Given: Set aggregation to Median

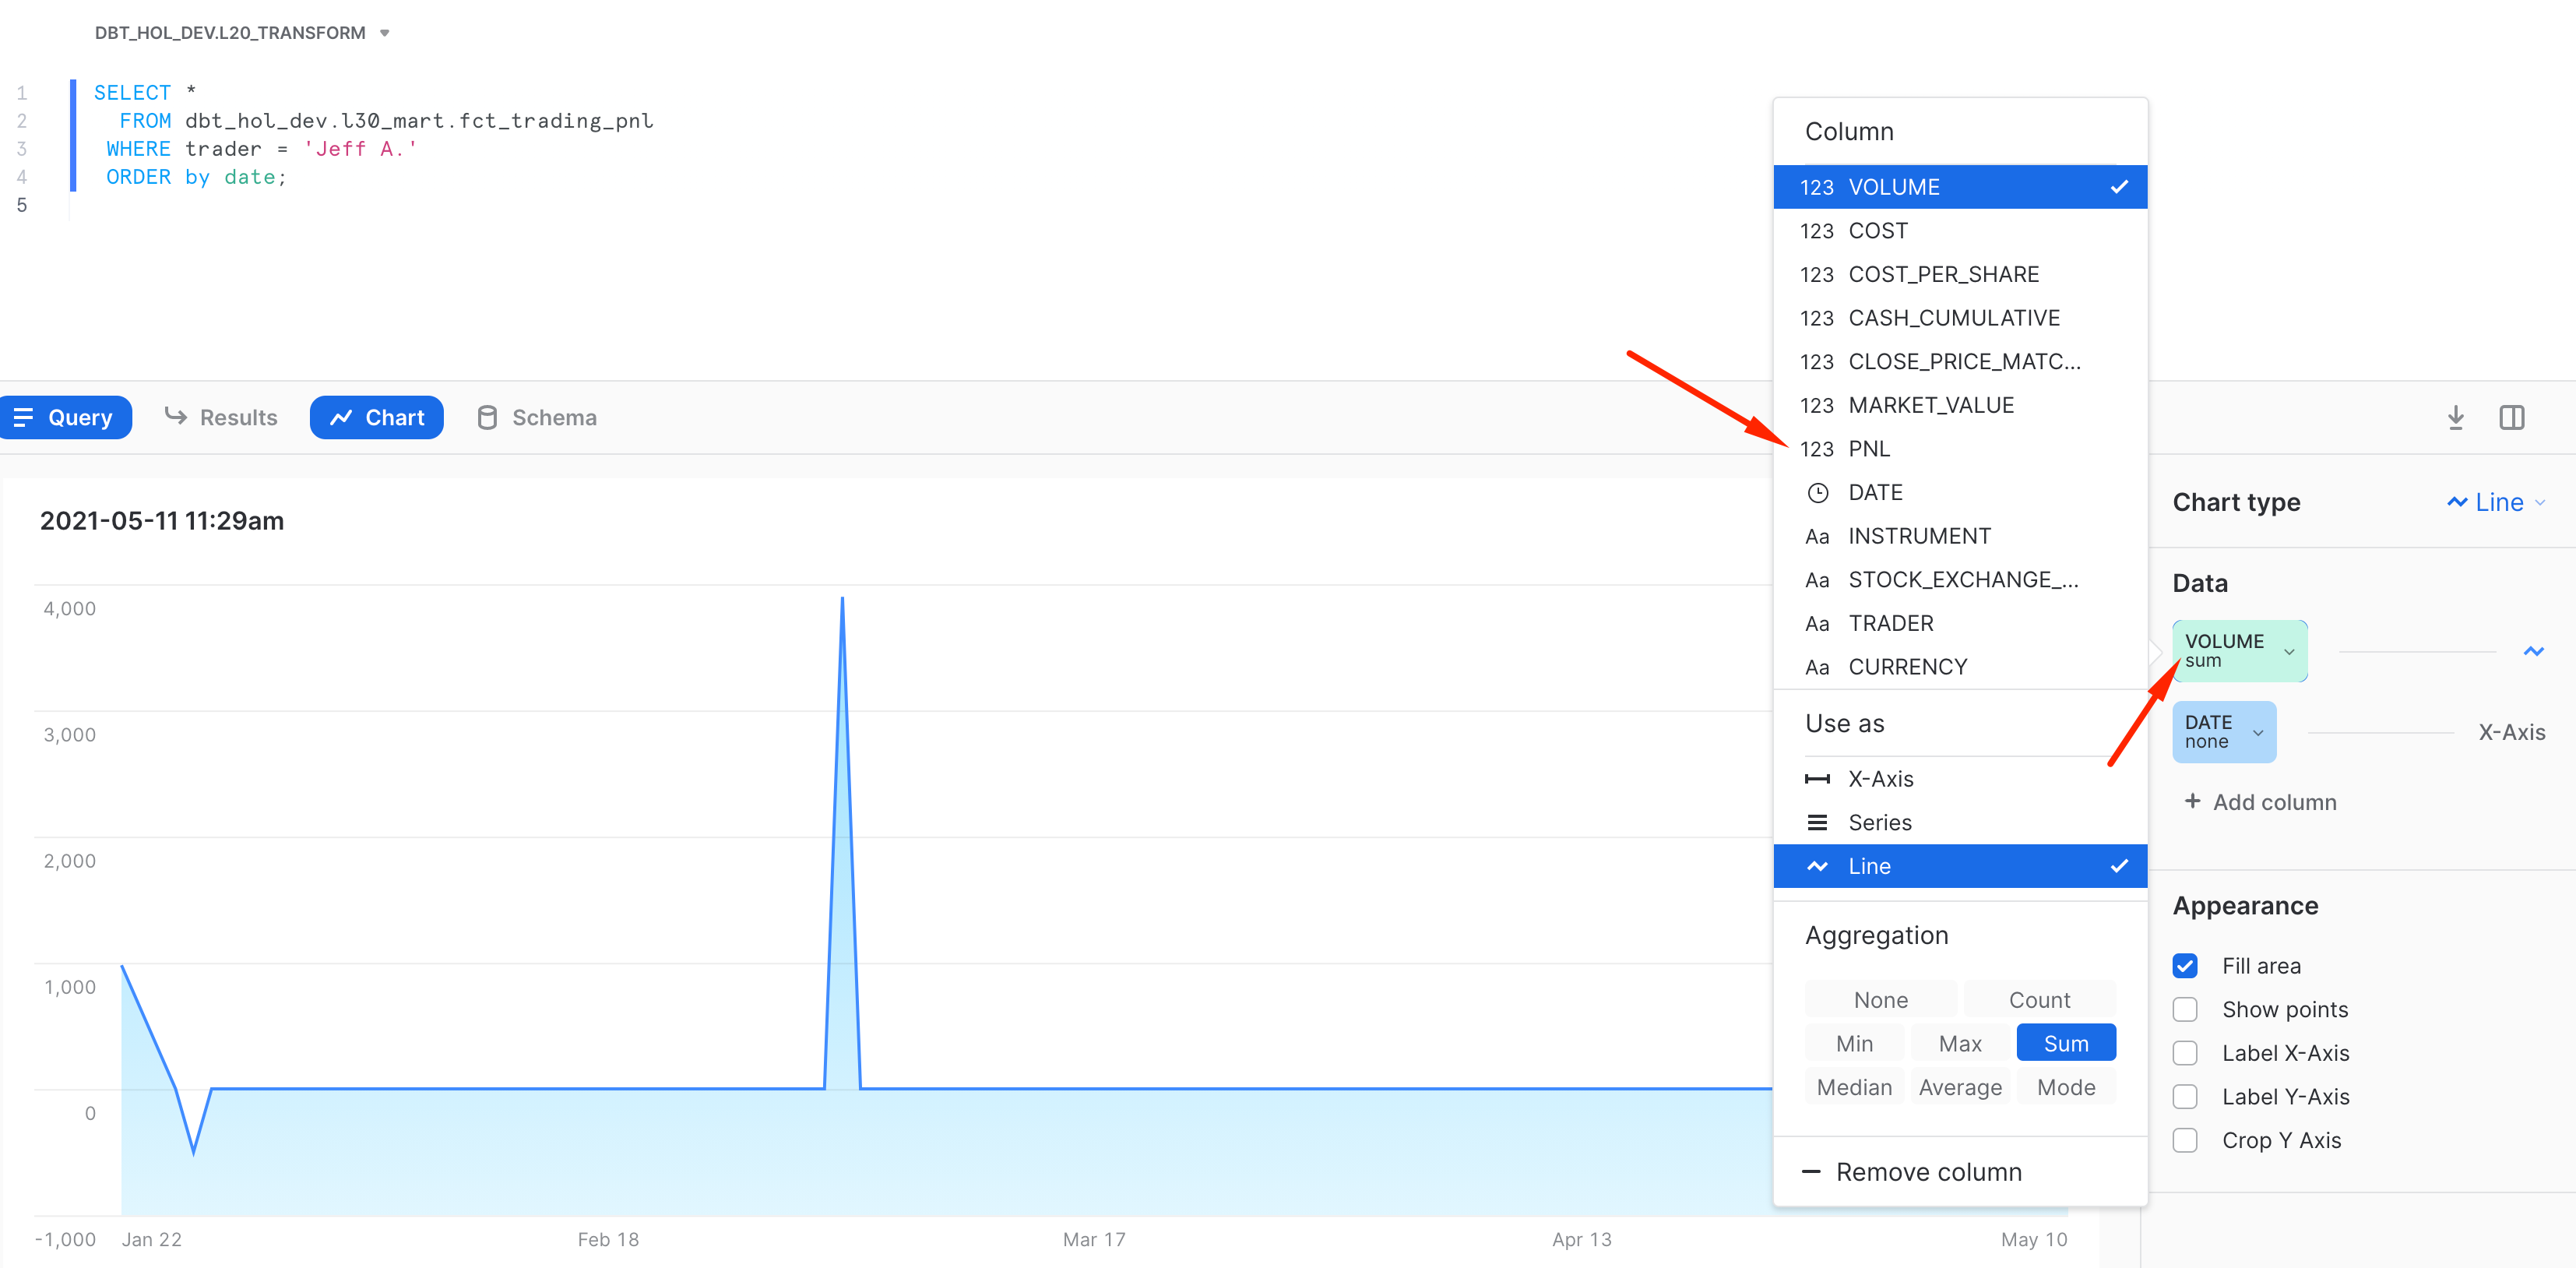Looking at the screenshot, I should tap(1853, 1087).
